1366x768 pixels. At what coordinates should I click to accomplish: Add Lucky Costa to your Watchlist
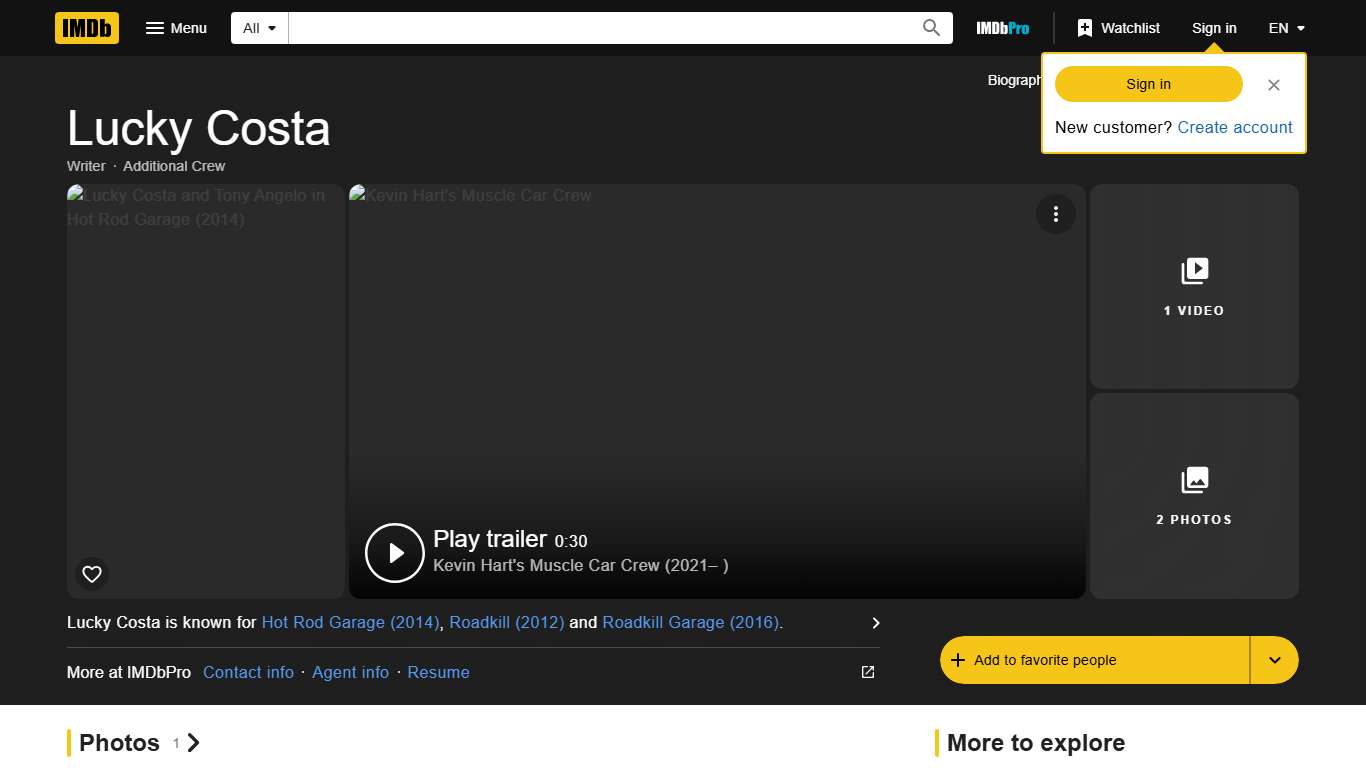(x=1117, y=28)
